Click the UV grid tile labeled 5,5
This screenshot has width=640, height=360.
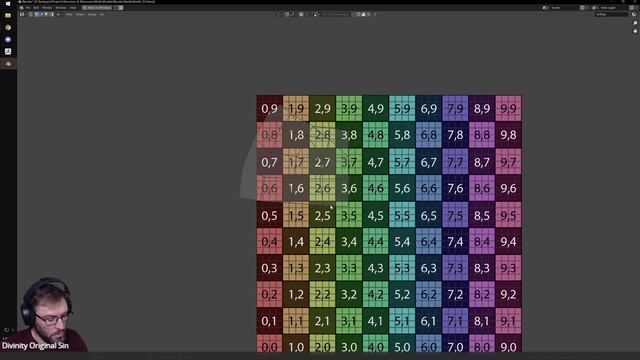(x=402, y=215)
